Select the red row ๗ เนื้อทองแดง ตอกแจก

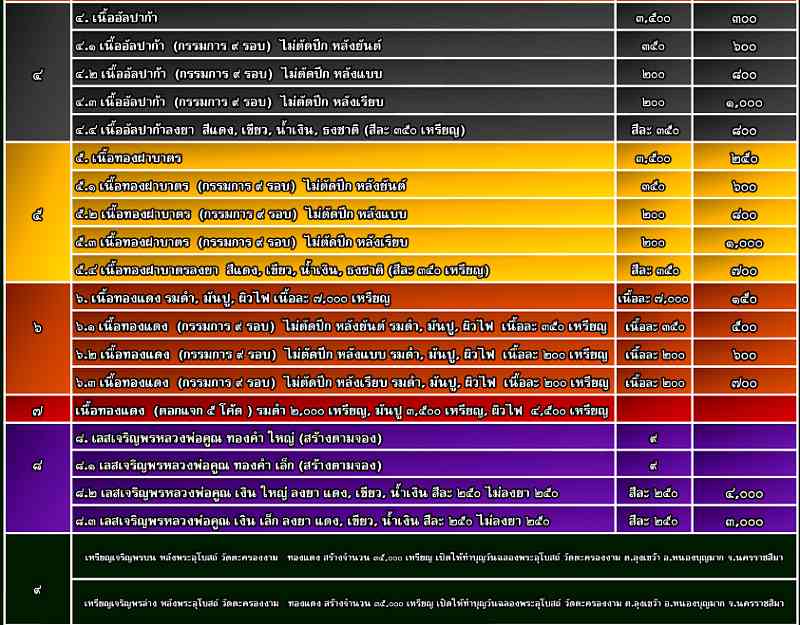click(340, 410)
